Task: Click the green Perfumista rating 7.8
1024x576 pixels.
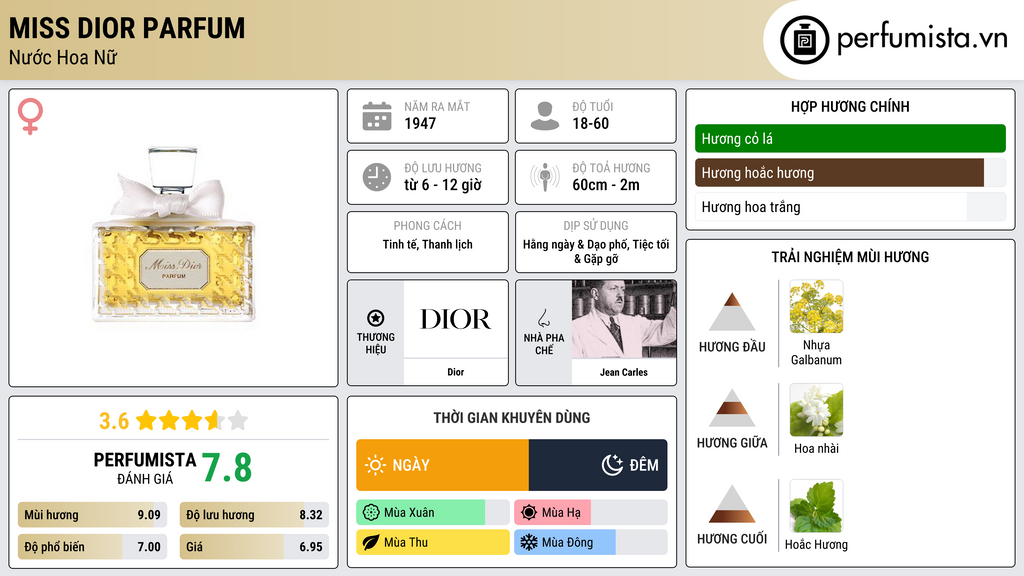Action: (x=227, y=468)
